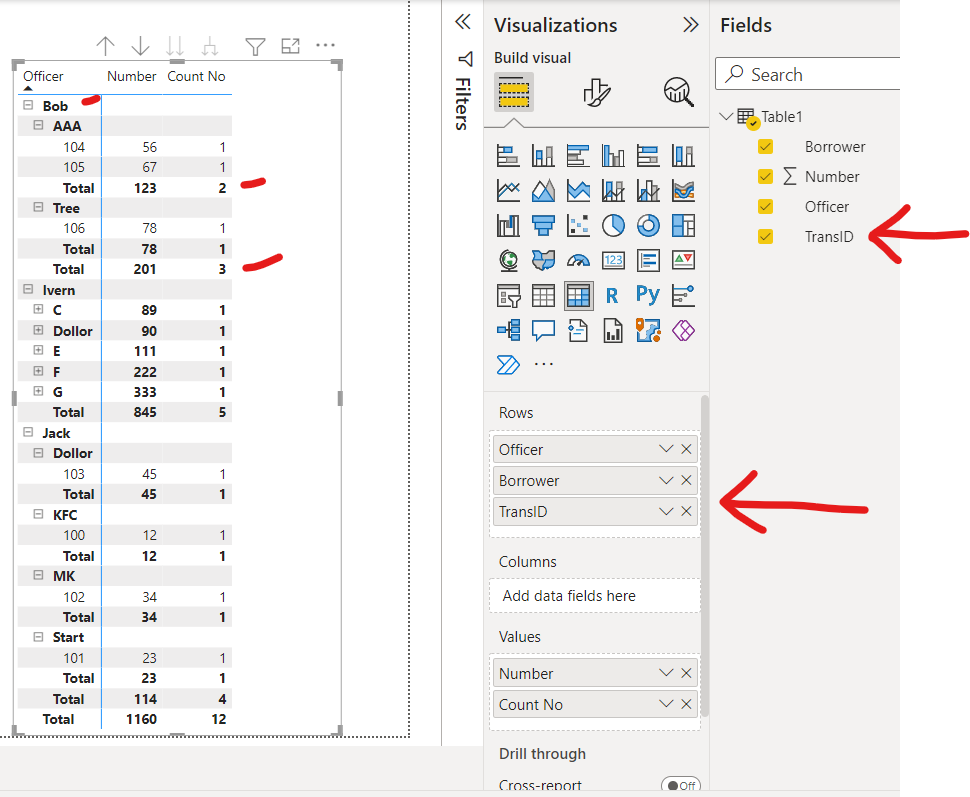Open Format visual paintbrush tab
Screen dimensions: 970x797
596,93
